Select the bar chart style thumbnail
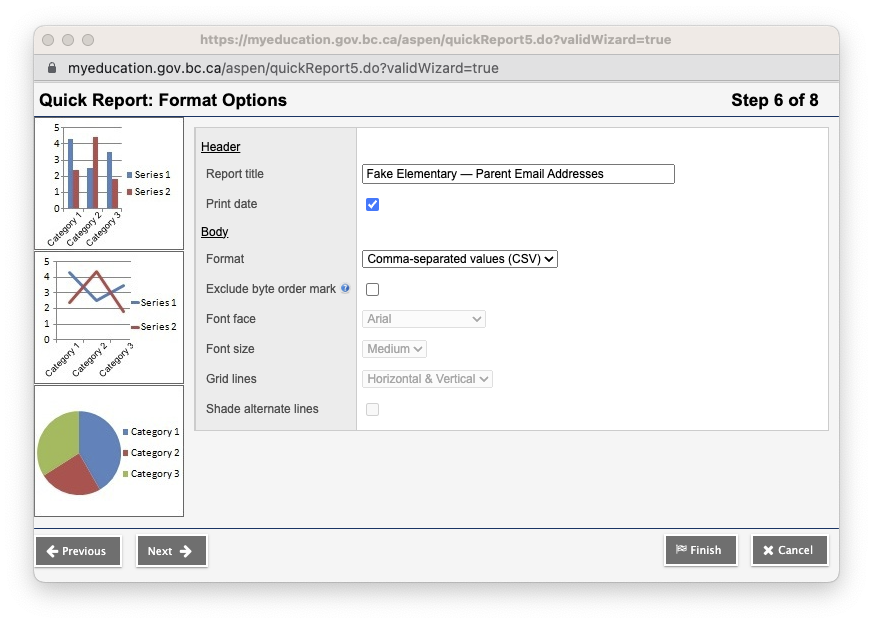Viewport: 873px width, 624px height. tap(109, 178)
